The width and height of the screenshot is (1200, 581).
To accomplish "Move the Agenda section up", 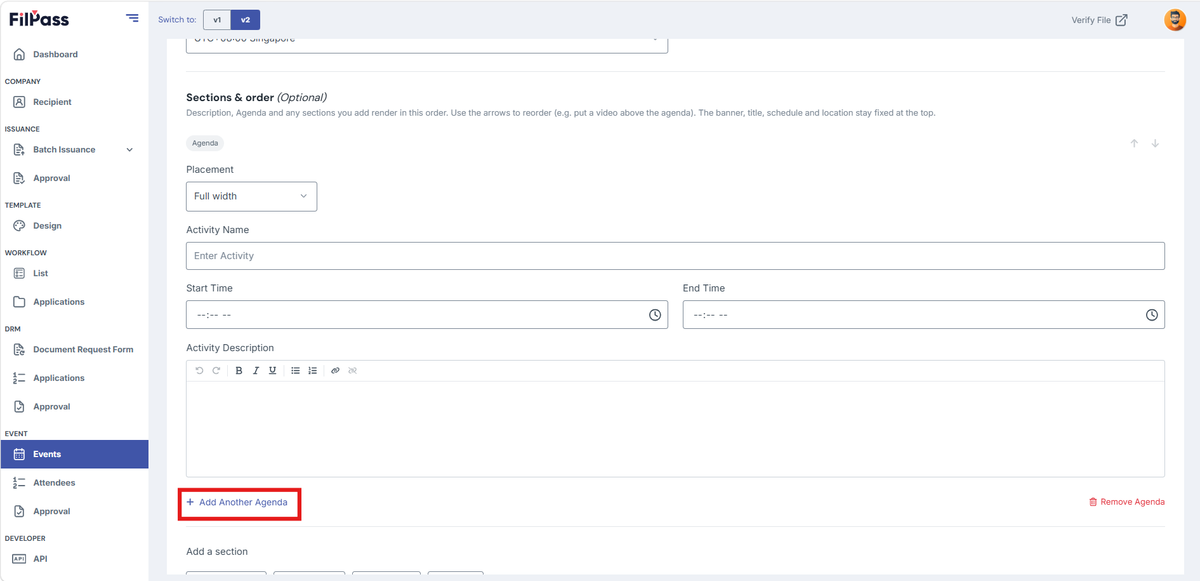I will tap(1134, 144).
